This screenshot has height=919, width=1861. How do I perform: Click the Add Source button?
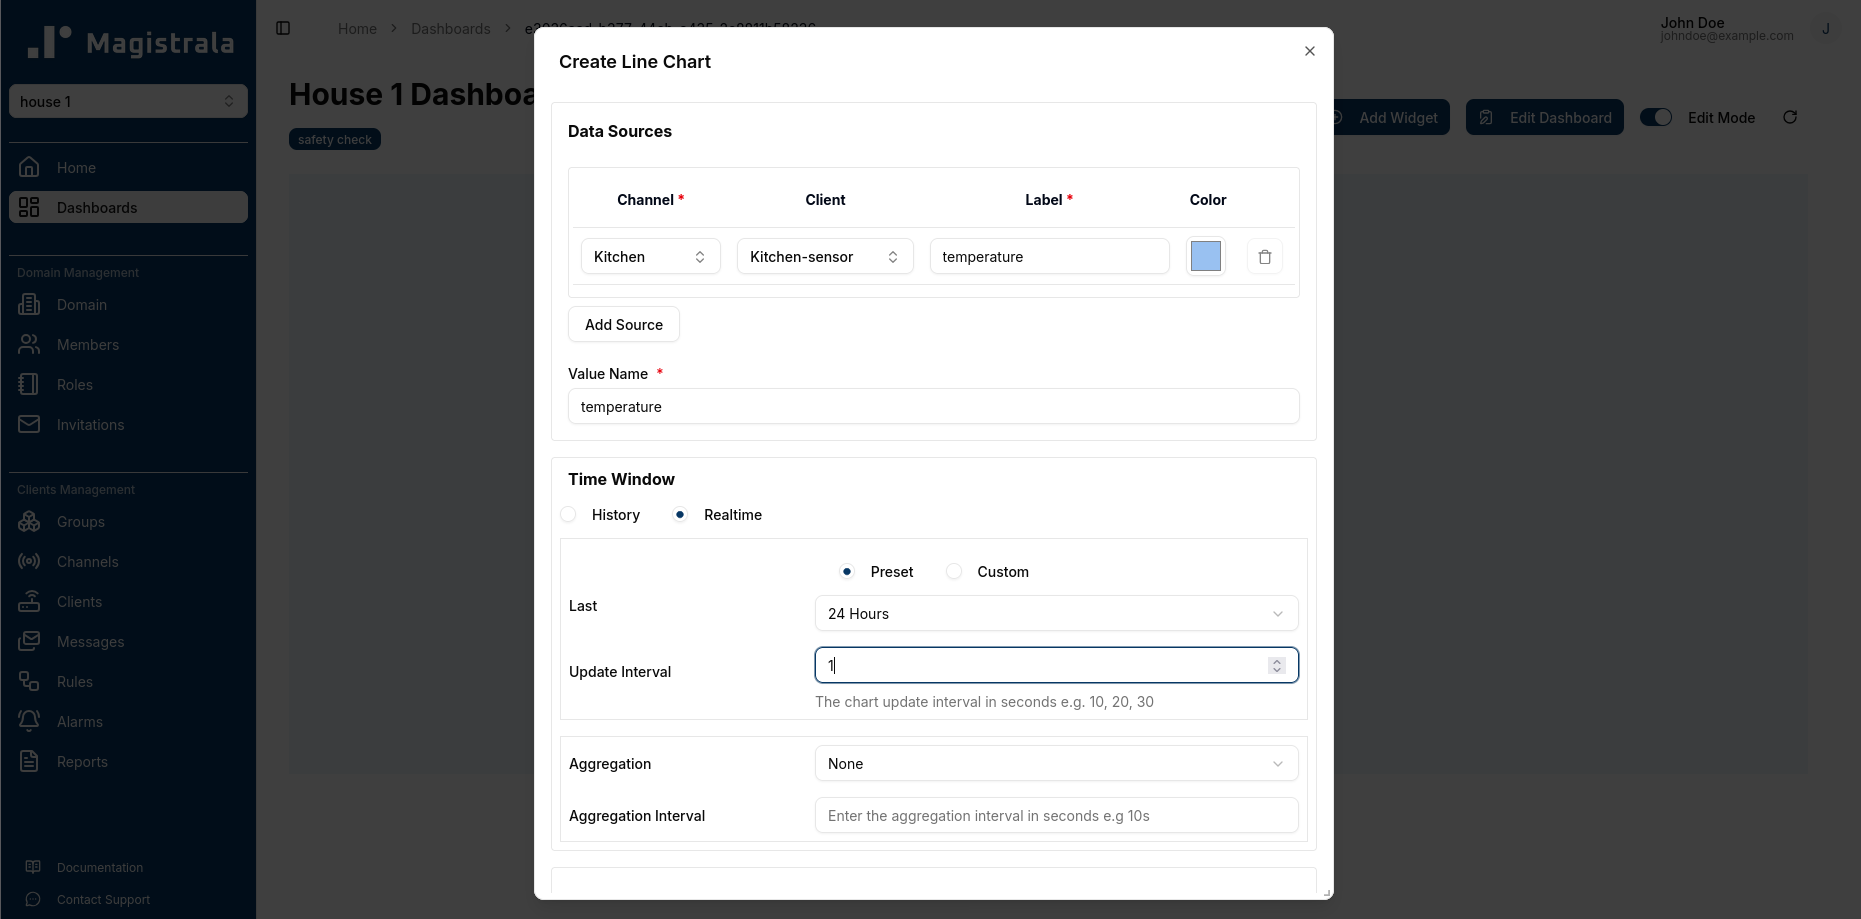(623, 324)
